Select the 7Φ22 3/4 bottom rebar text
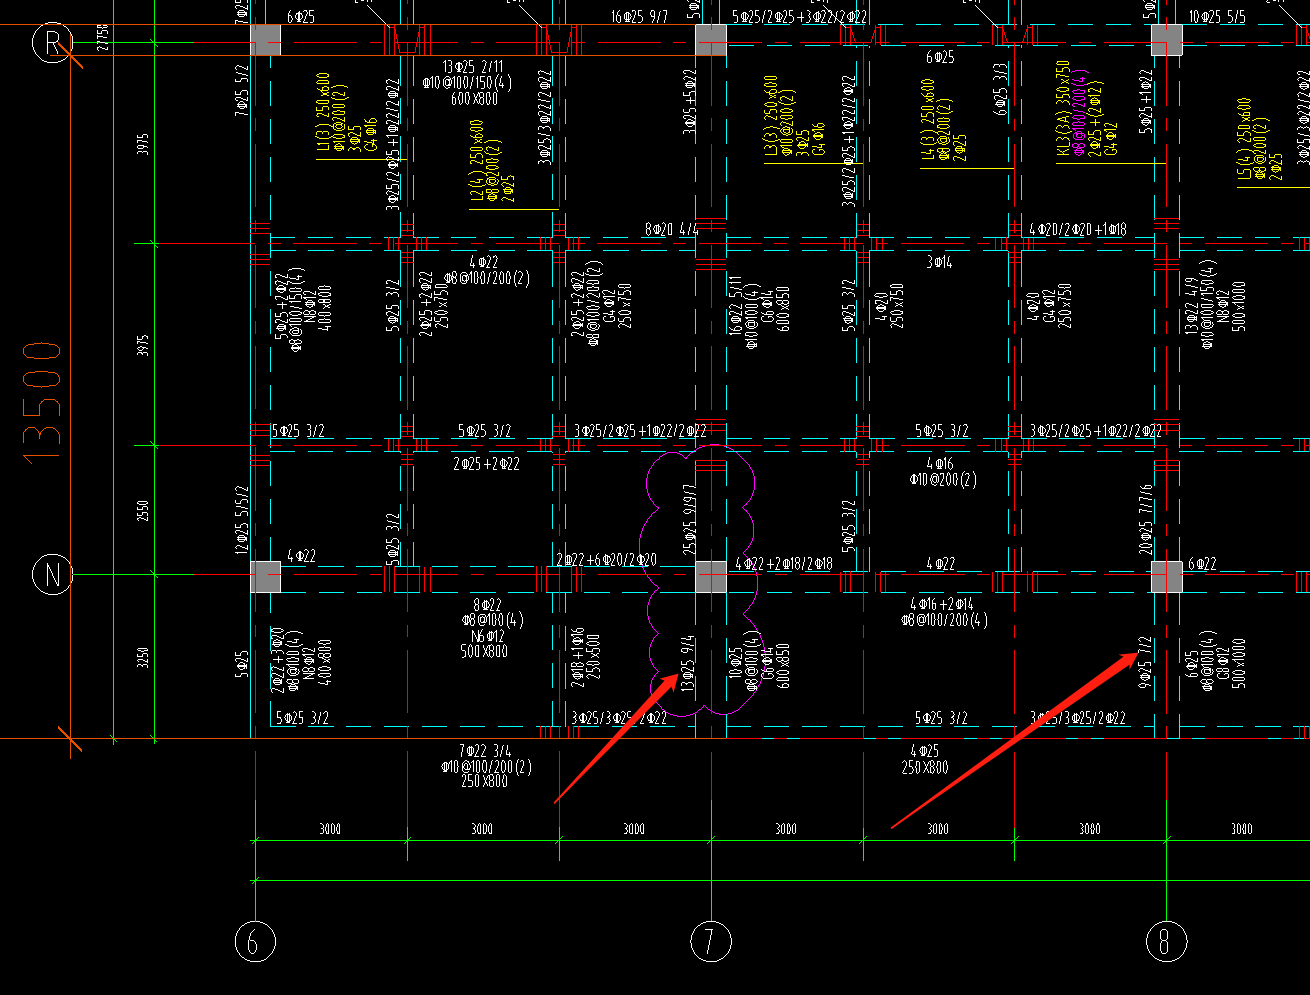This screenshot has width=1310, height=995. (485, 751)
